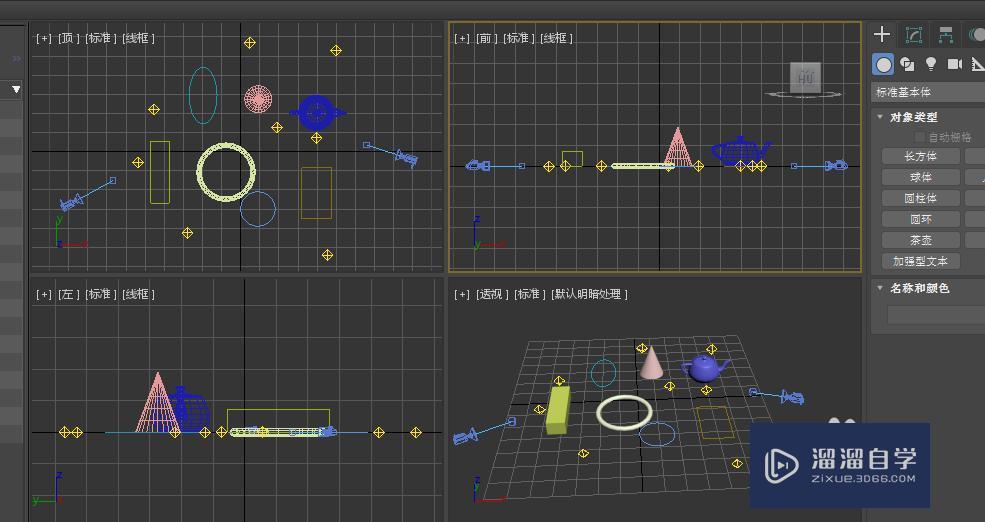Open [线框] shading menu in front viewport
This screenshot has height=522, width=985.
point(557,38)
